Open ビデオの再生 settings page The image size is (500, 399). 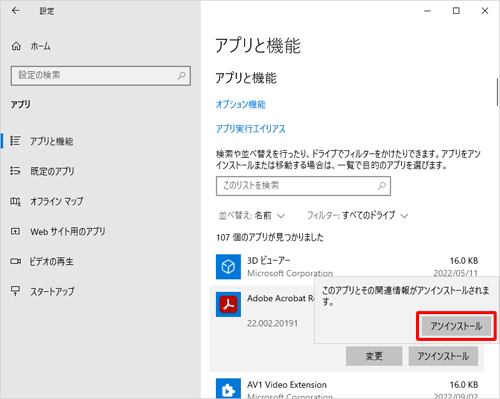tap(51, 261)
